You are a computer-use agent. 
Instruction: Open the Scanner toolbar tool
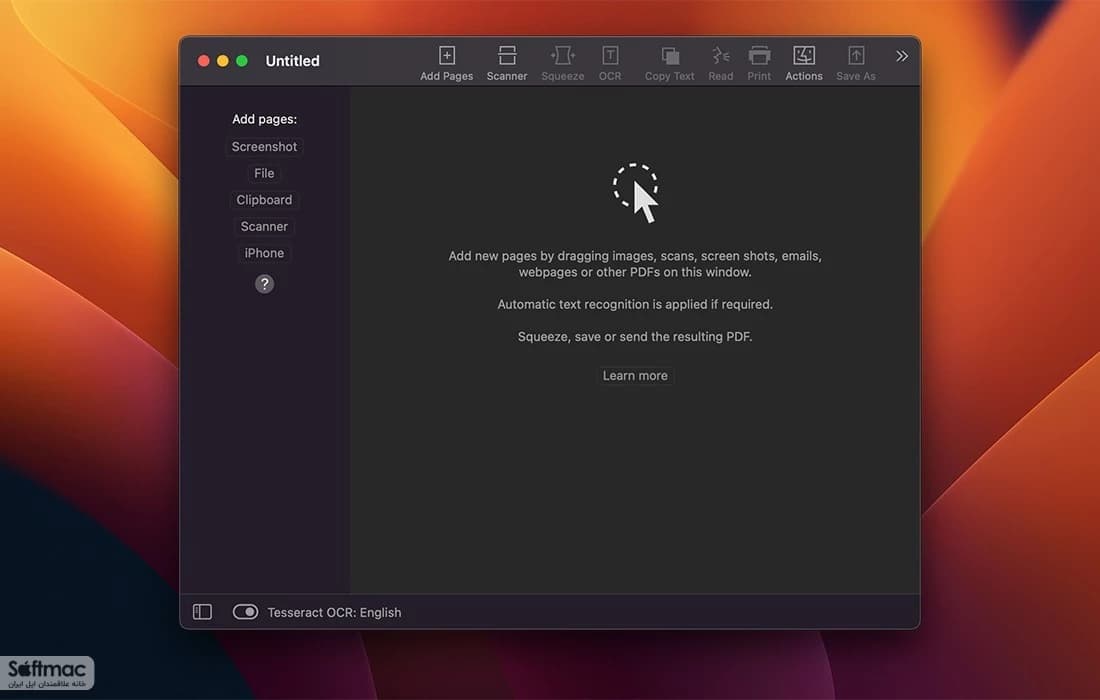(507, 63)
